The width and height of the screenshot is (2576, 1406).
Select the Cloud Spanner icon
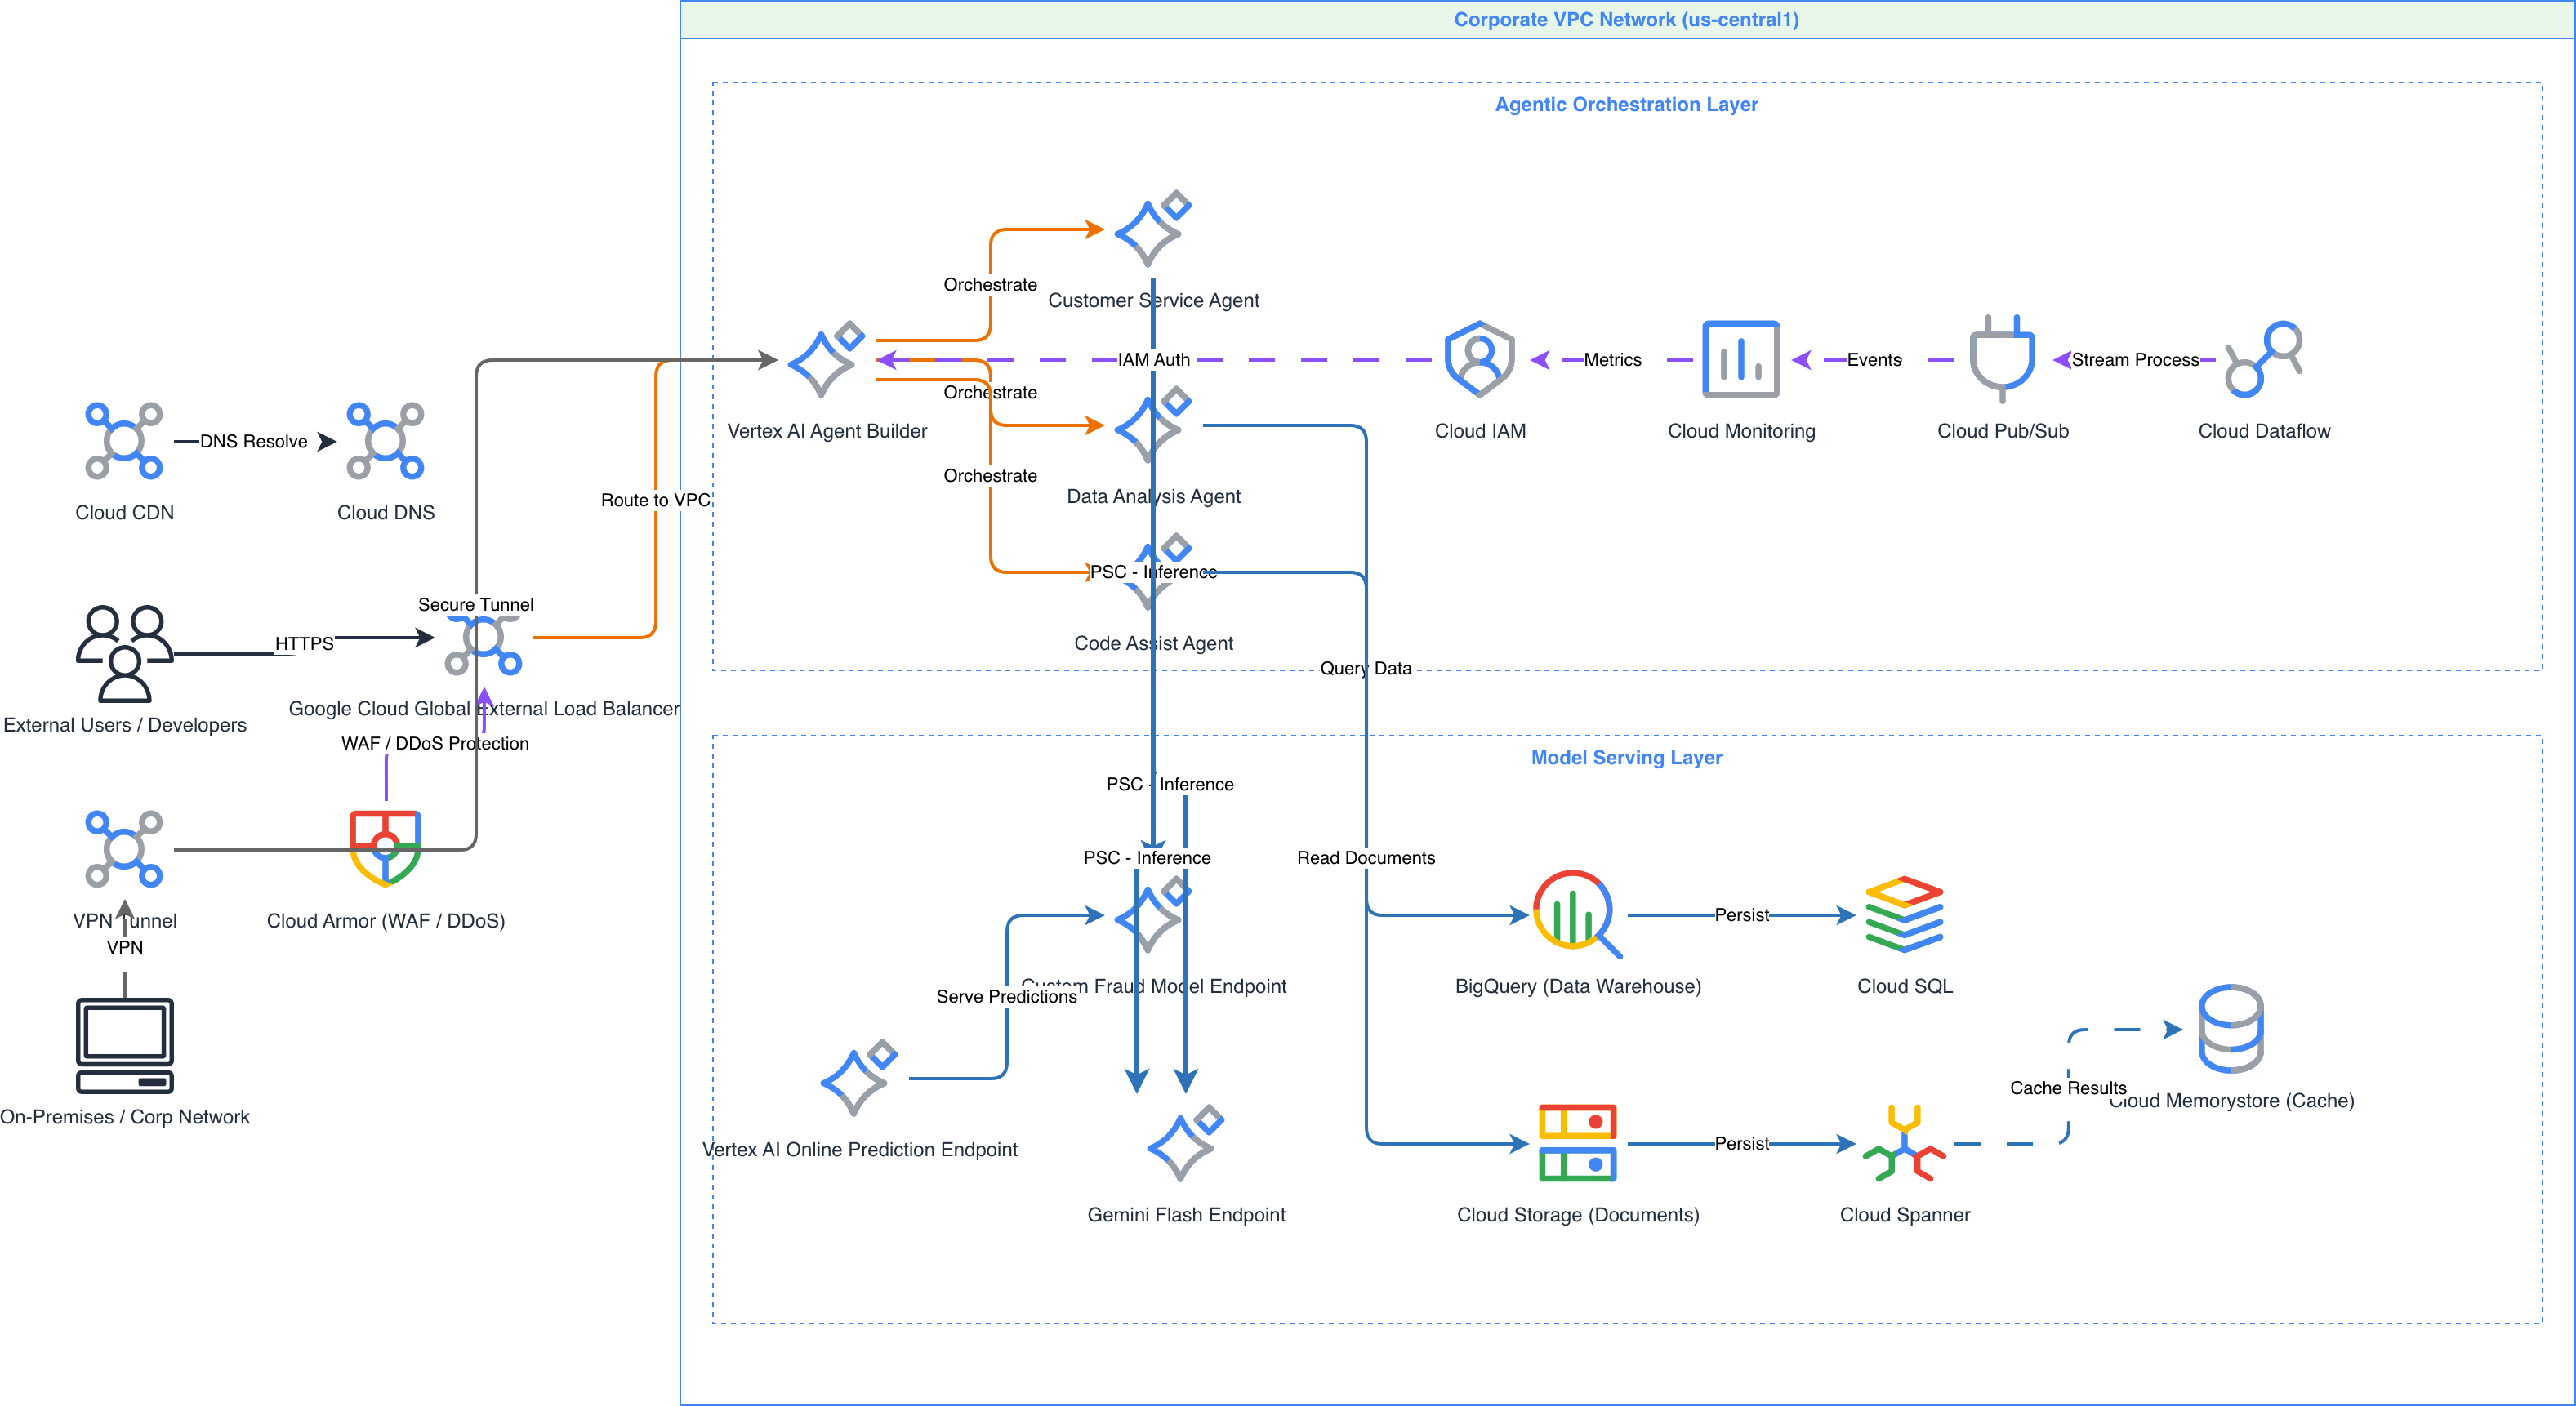tap(1904, 1143)
